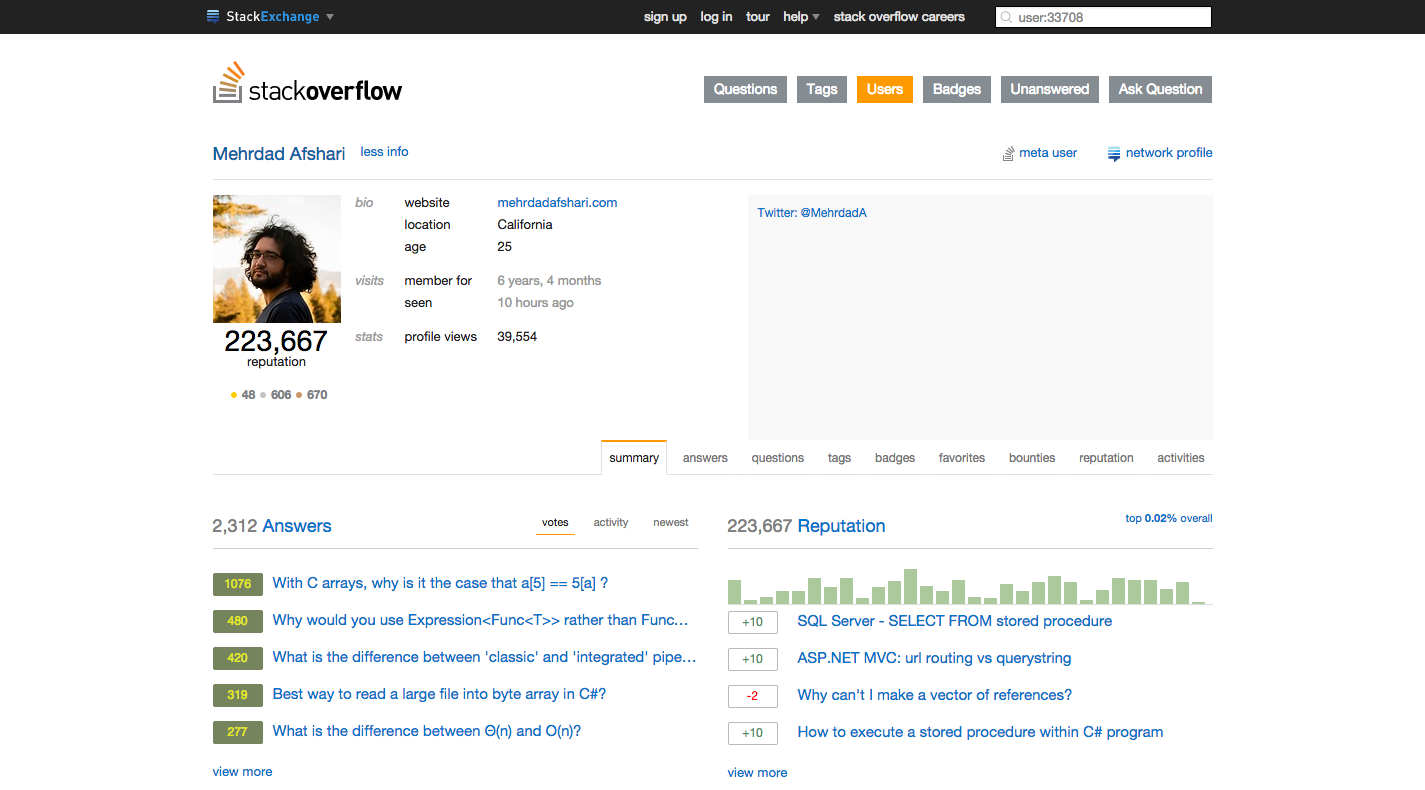Screen dimensions: 1425x790
Task: Click the user profile photo
Action: (277, 259)
